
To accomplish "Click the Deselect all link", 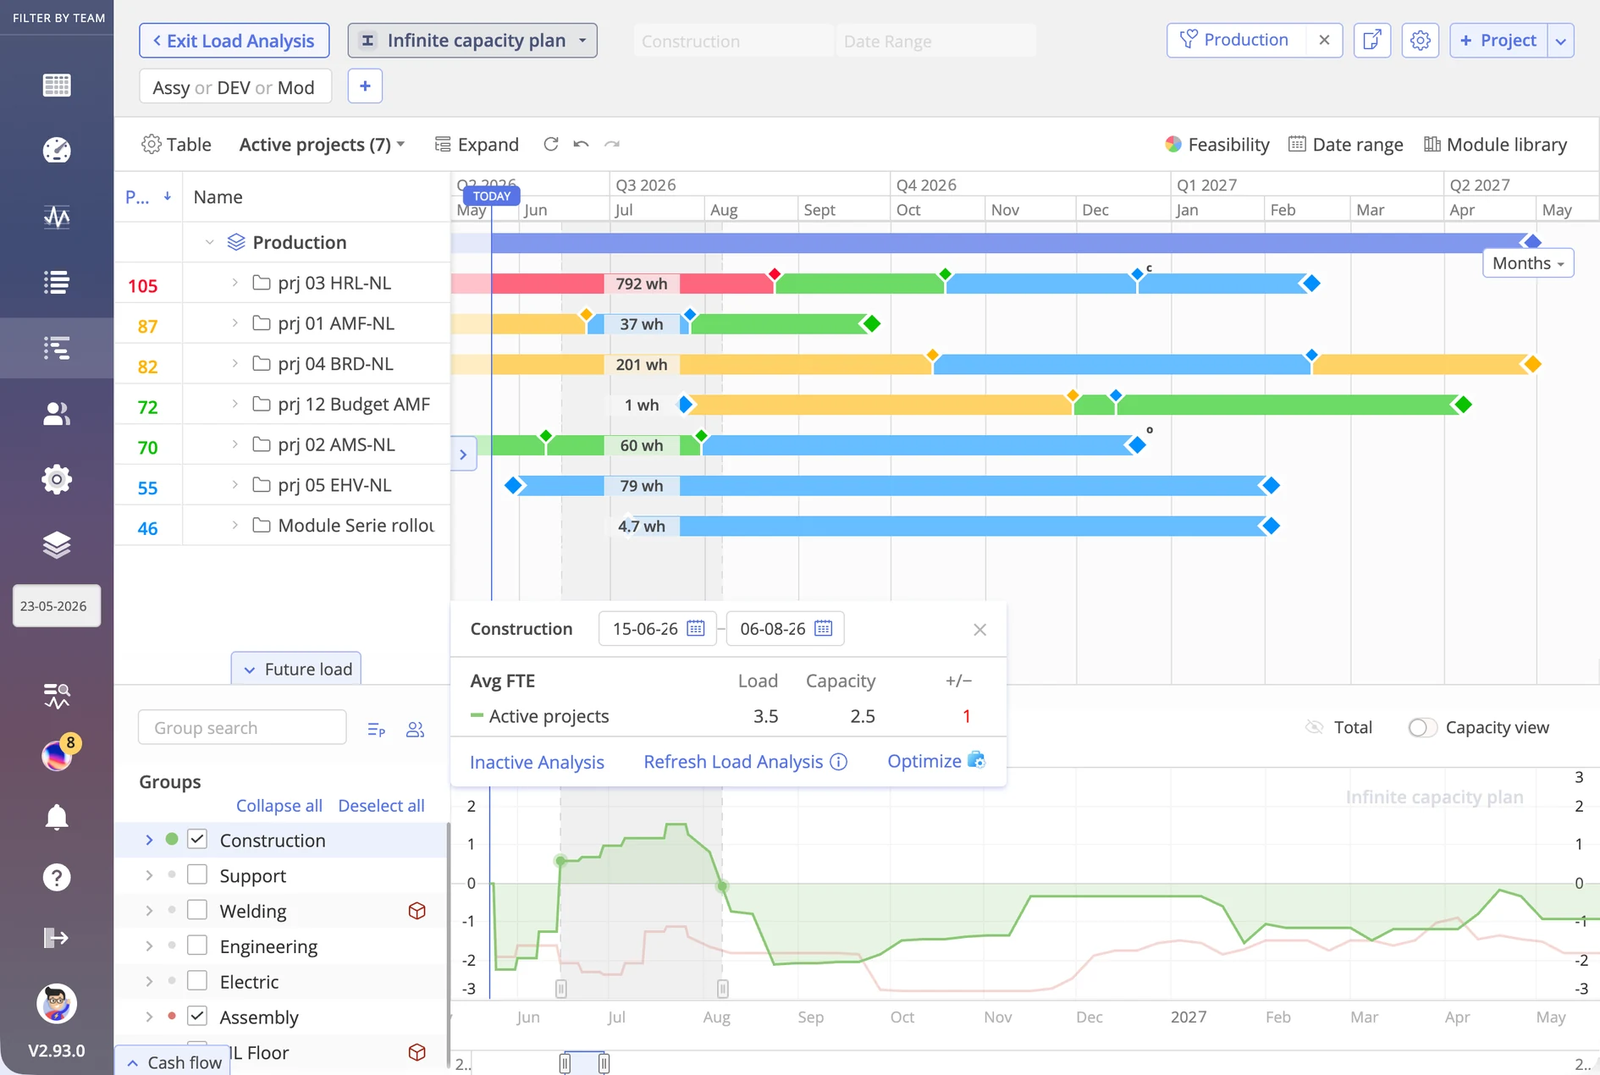I will click(381, 806).
